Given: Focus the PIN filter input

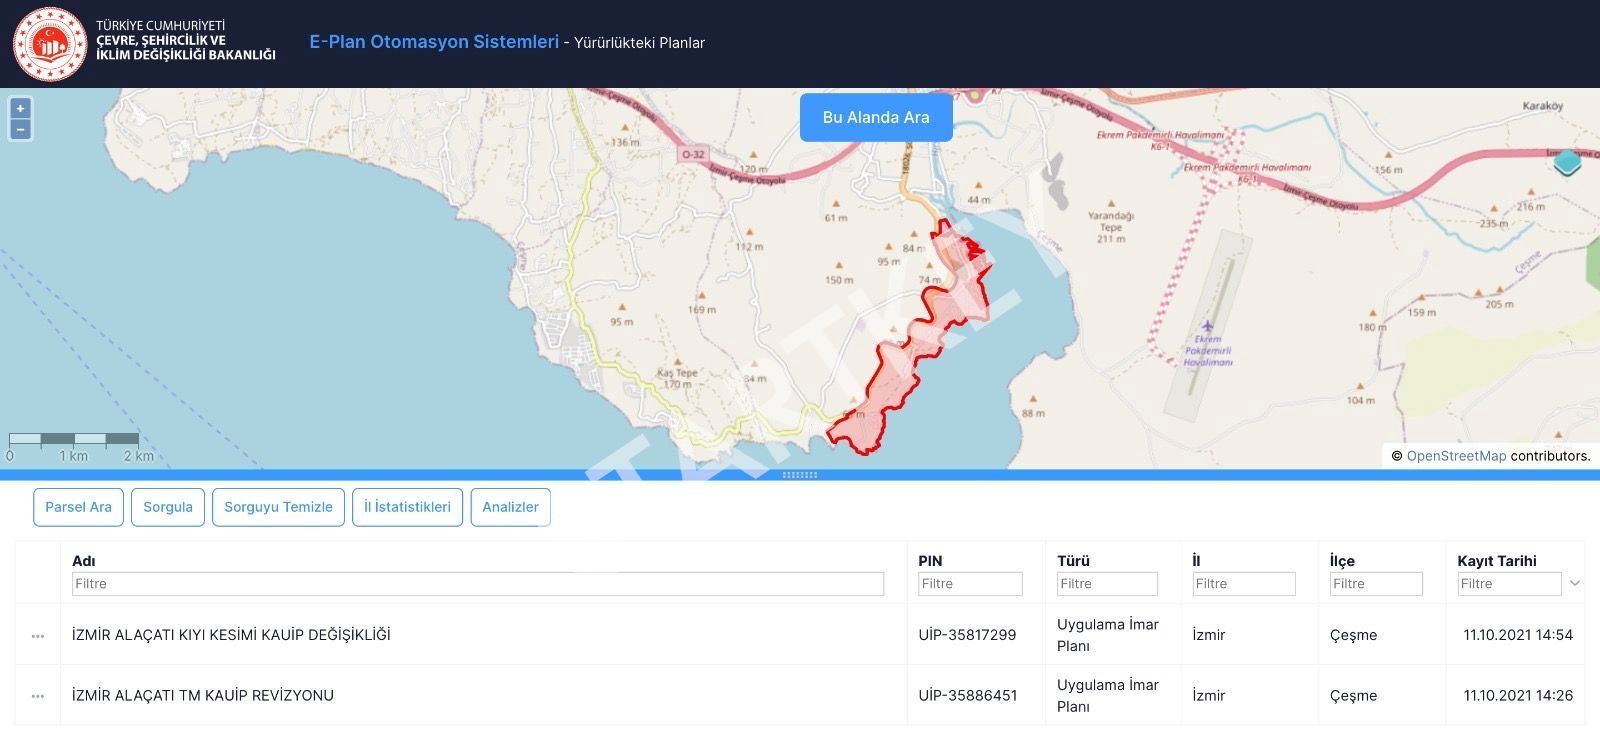Looking at the screenshot, I should click(970, 584).
